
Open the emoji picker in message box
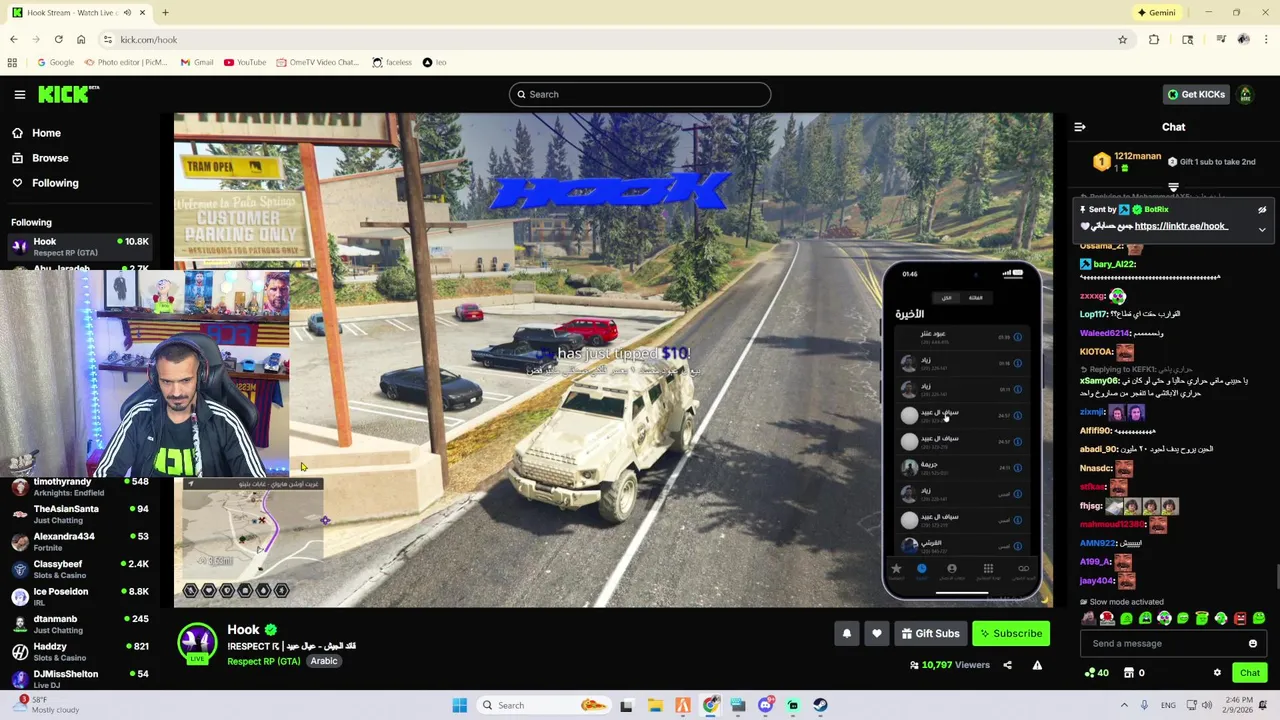point(1252,644)
